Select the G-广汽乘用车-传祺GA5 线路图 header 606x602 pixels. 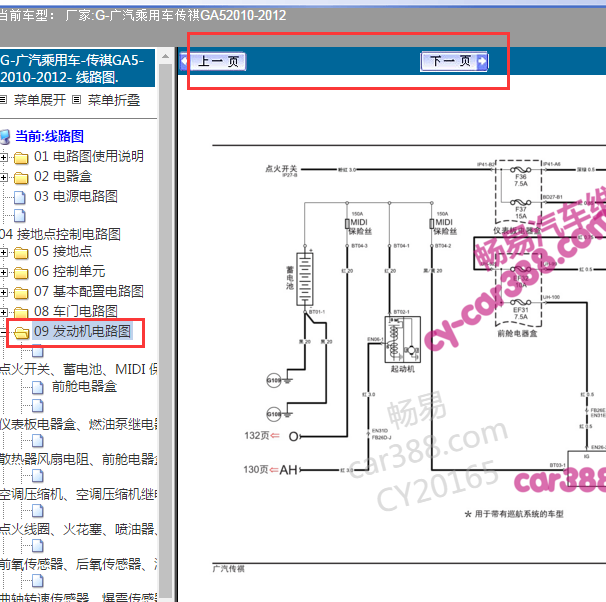(77, 68)
